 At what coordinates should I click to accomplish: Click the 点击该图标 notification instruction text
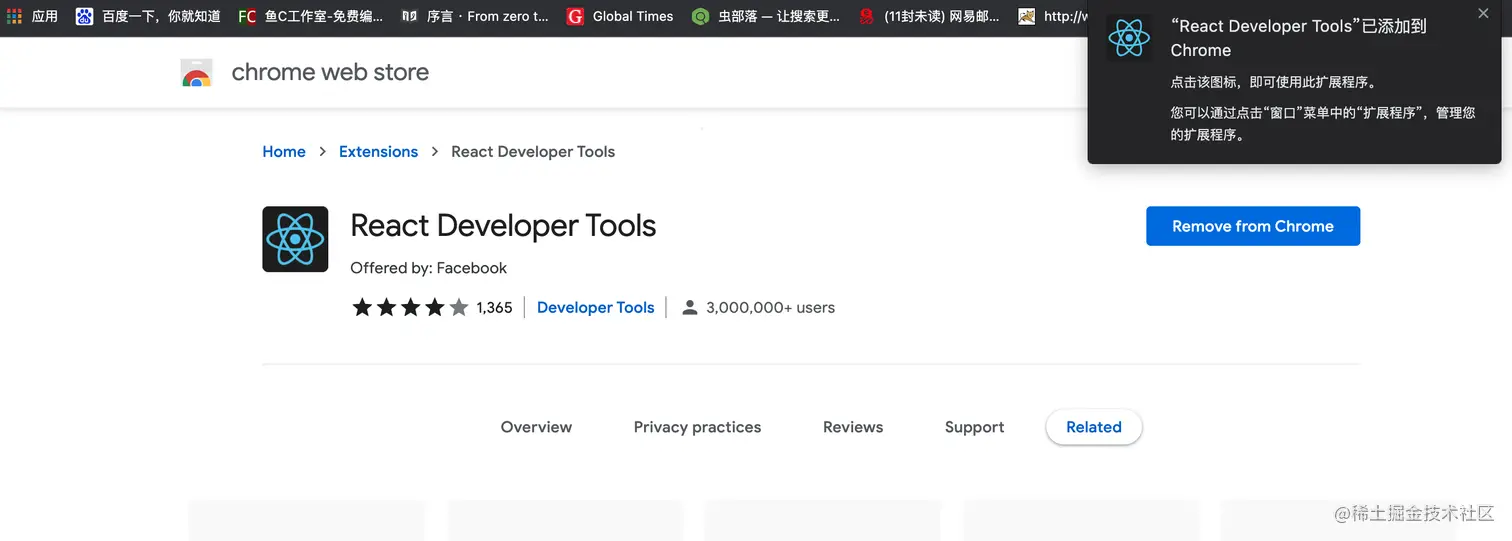tap(1274, 82)
